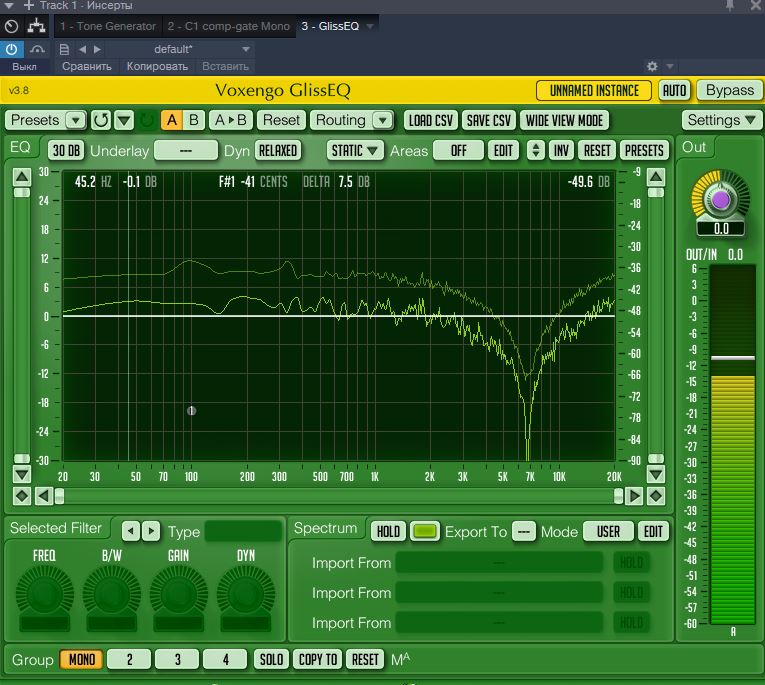
Task: Go to next host preset arrow
Action: [x=97, y=49]
